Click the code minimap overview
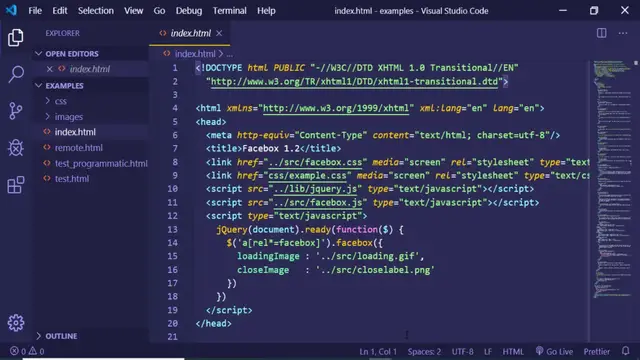 [x=611, y=180]
